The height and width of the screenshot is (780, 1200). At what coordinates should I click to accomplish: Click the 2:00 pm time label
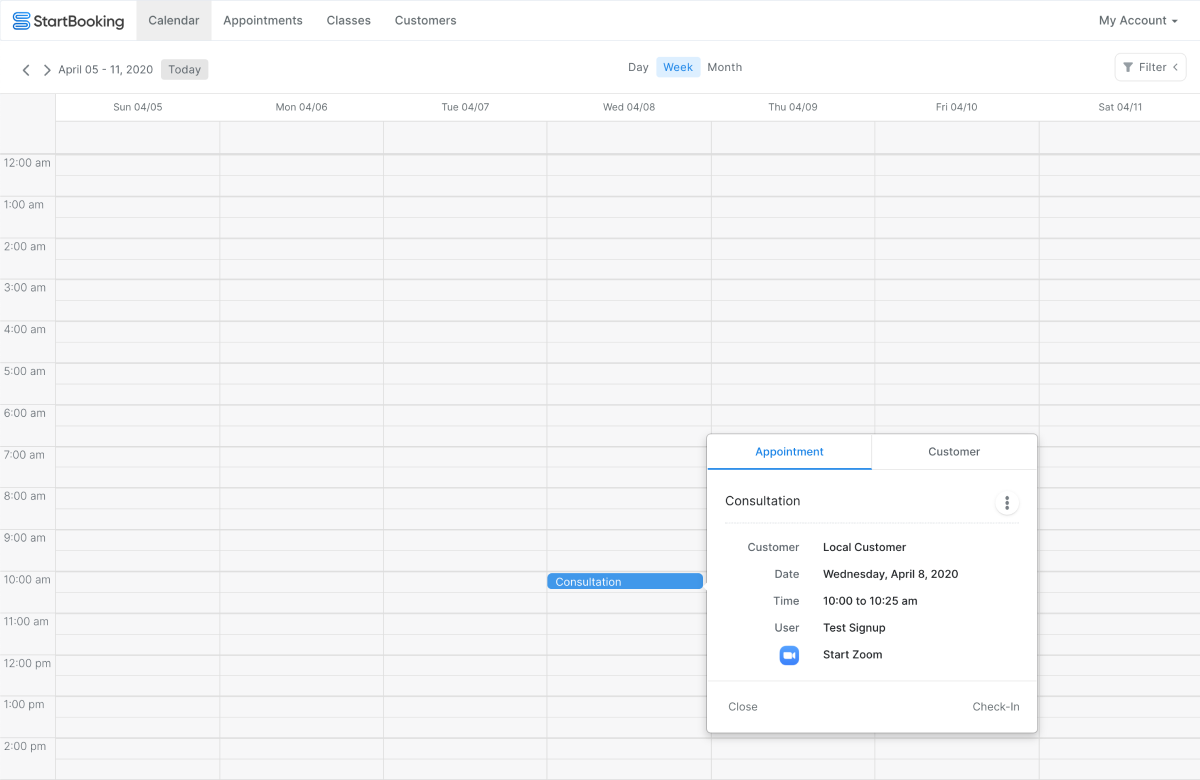coord(25,746)
